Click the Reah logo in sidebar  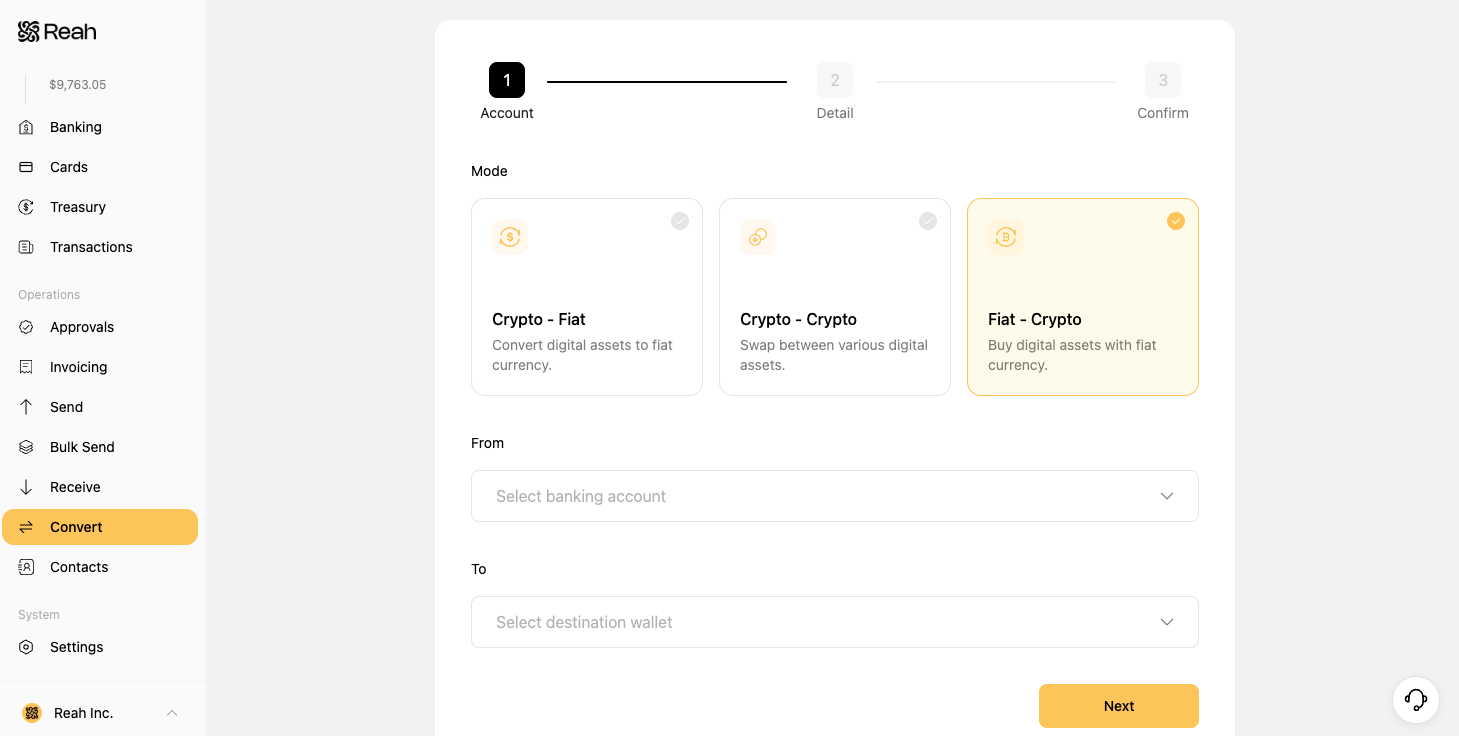(57, 32)
